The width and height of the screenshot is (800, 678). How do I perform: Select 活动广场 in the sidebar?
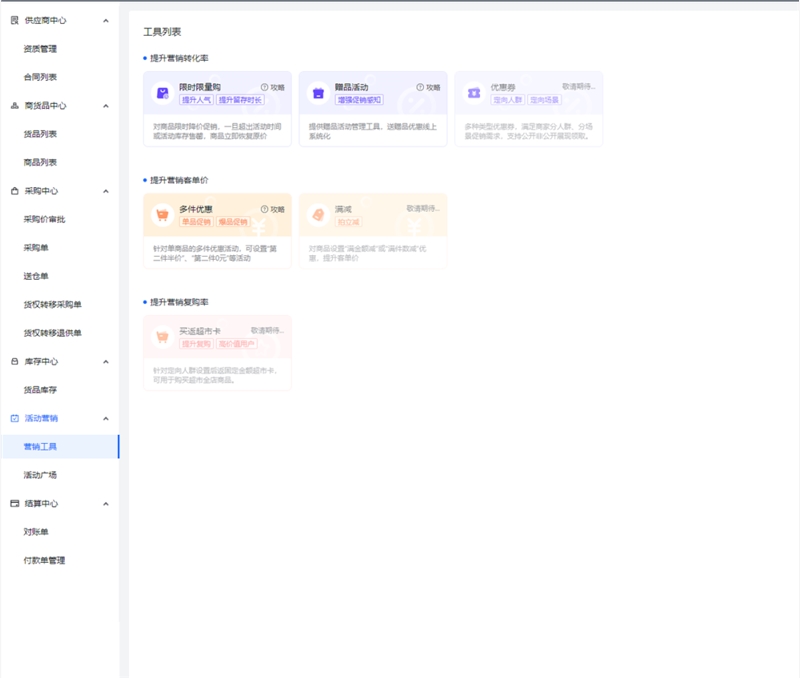click(x=40, y=475)
